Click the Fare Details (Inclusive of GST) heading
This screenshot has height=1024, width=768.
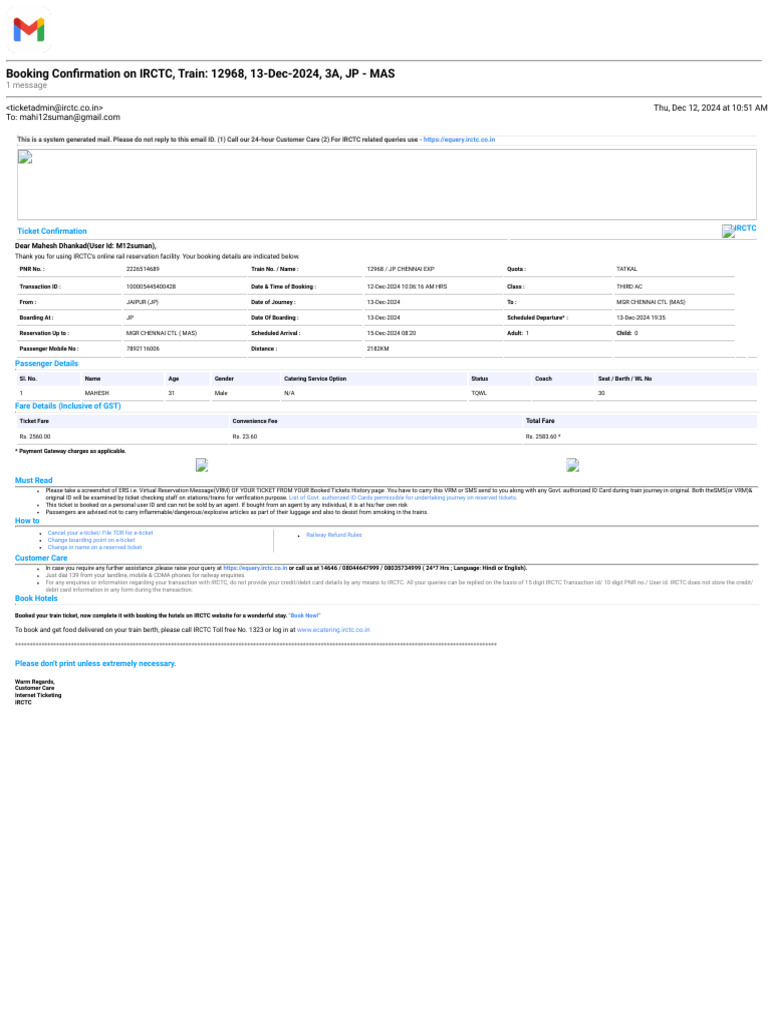click(x=68, y=406)
